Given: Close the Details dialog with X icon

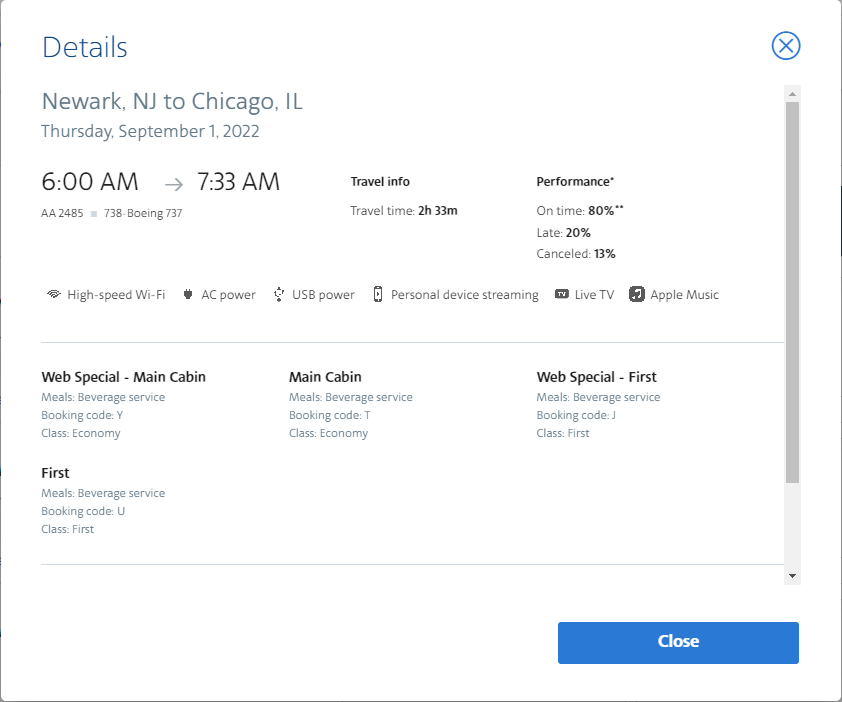Looking at the screenshot, I should tap(786, 46).
